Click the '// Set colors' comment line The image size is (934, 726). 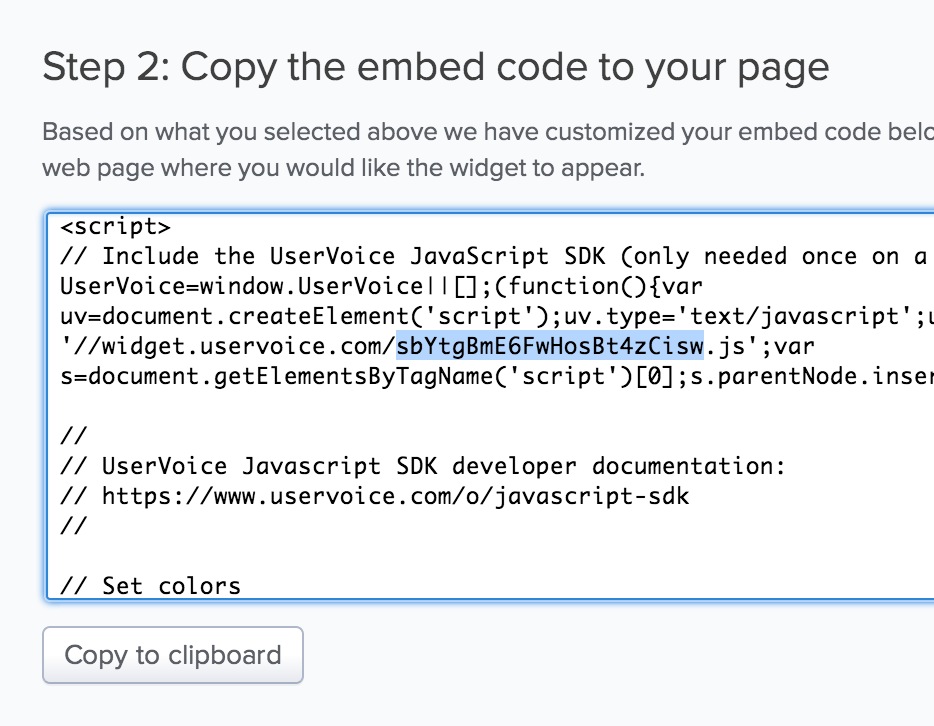pyautogui.click(x=150, y=585)
